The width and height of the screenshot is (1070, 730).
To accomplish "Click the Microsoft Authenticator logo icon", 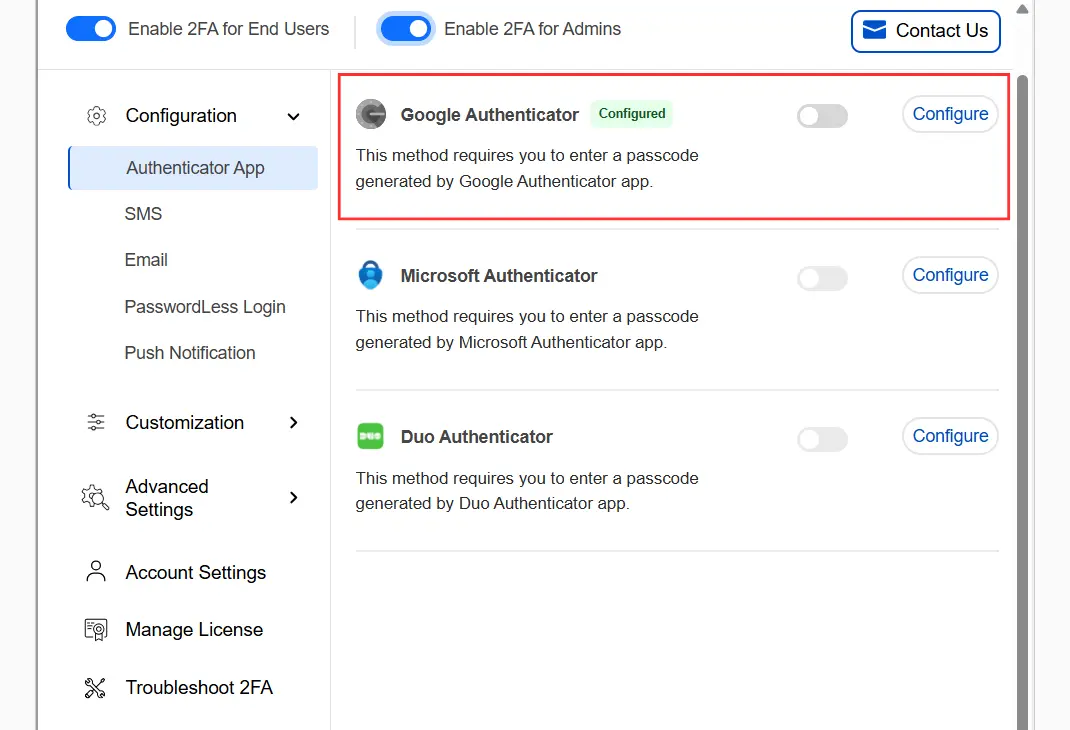I will (x=371, y=275).
